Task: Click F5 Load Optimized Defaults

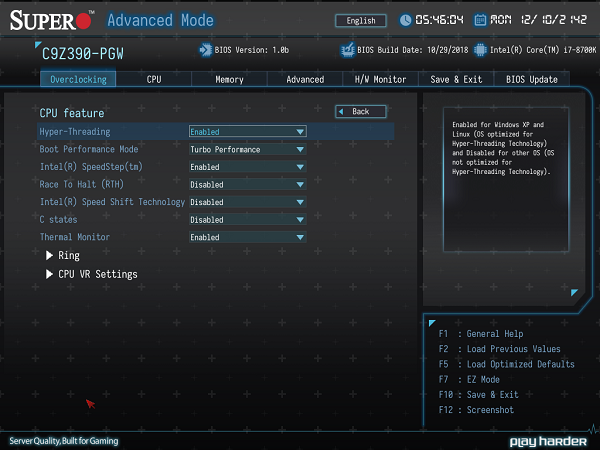Action: (x=507, y=364)
